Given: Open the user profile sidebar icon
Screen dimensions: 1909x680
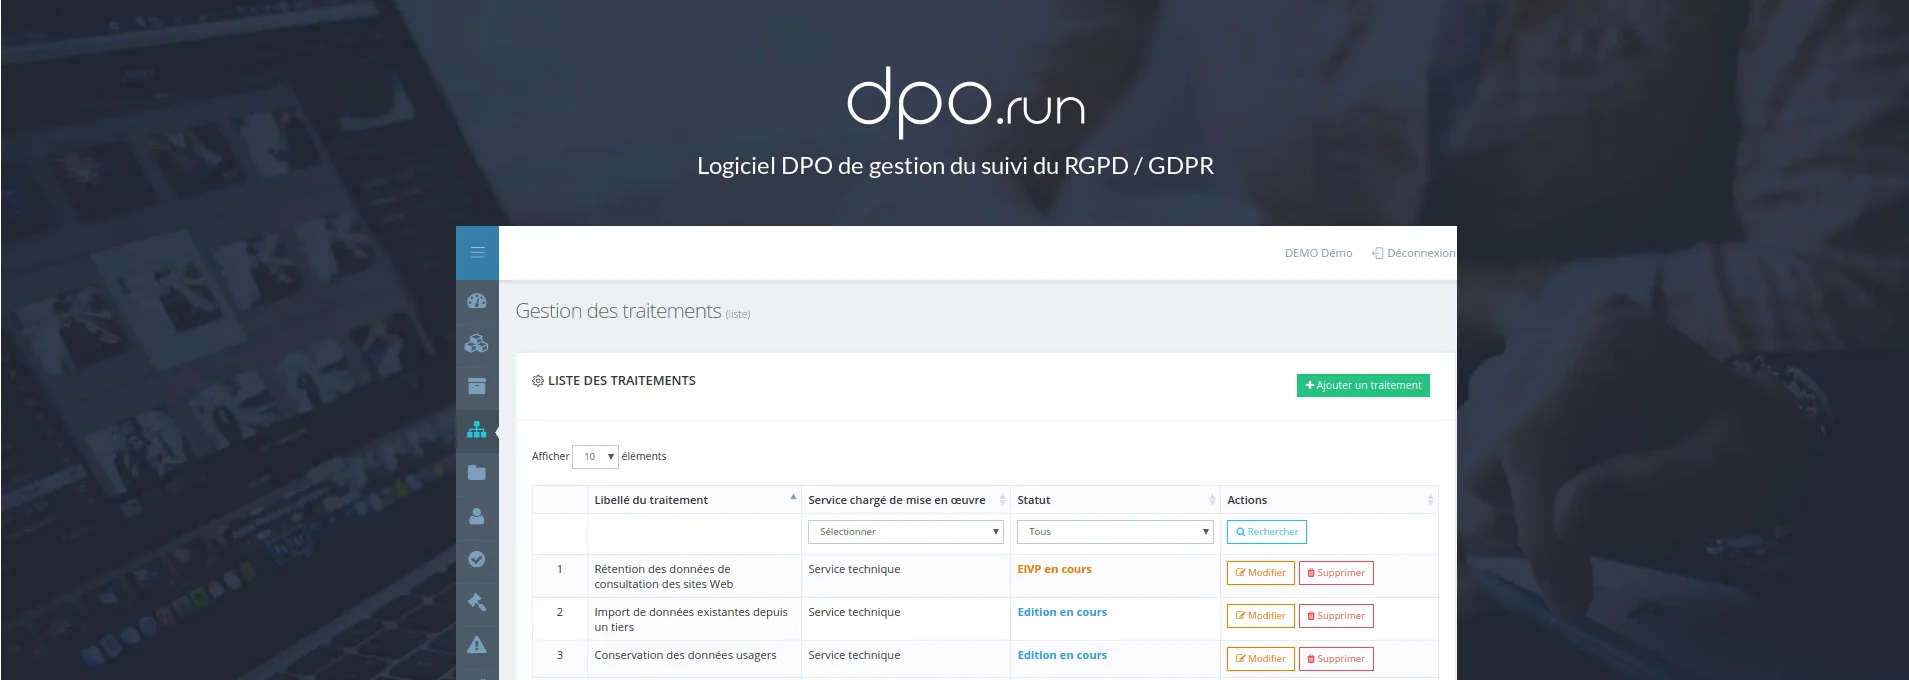Looking at the screenshot, I should [477, 516].
